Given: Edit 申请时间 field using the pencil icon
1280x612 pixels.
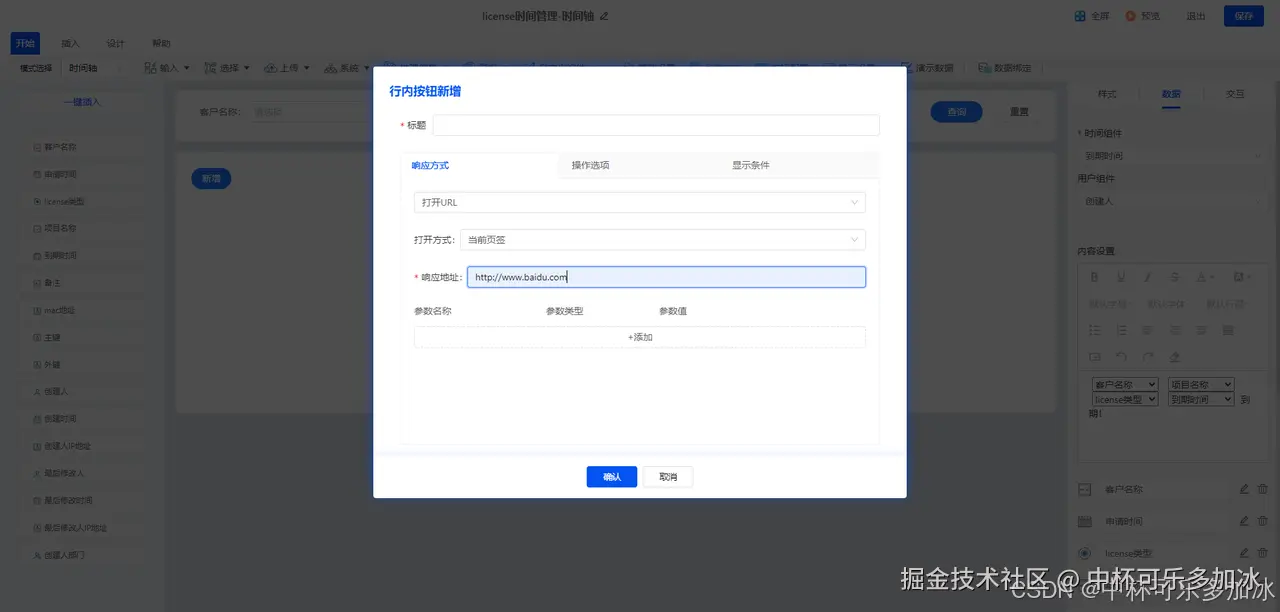Looking at the screenshot, I should point(1247,520).
